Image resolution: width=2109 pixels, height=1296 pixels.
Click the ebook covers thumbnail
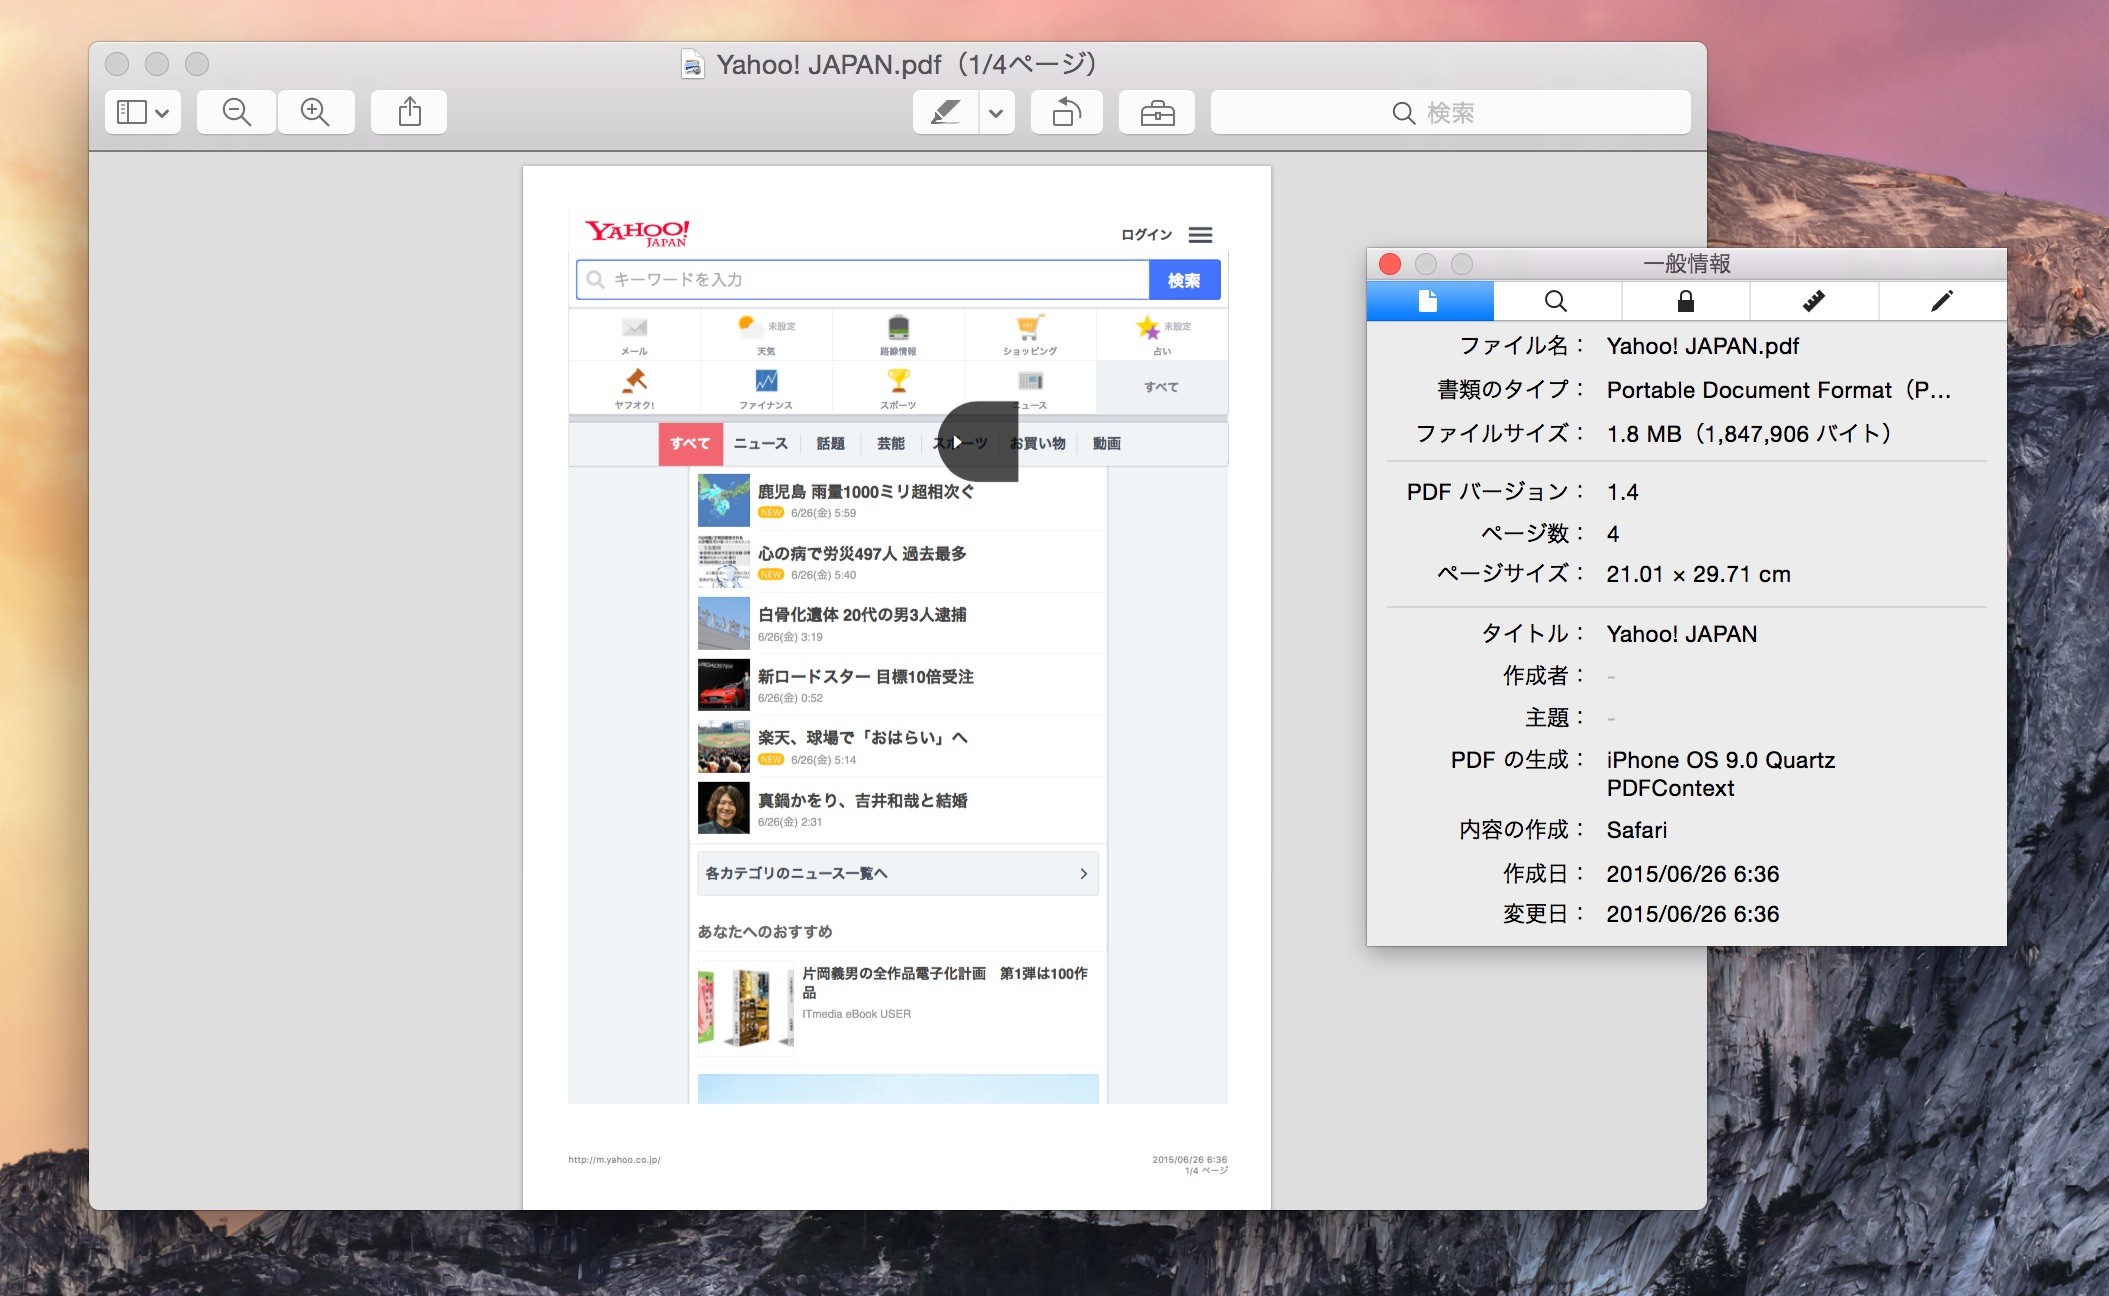click(745, 1007)
